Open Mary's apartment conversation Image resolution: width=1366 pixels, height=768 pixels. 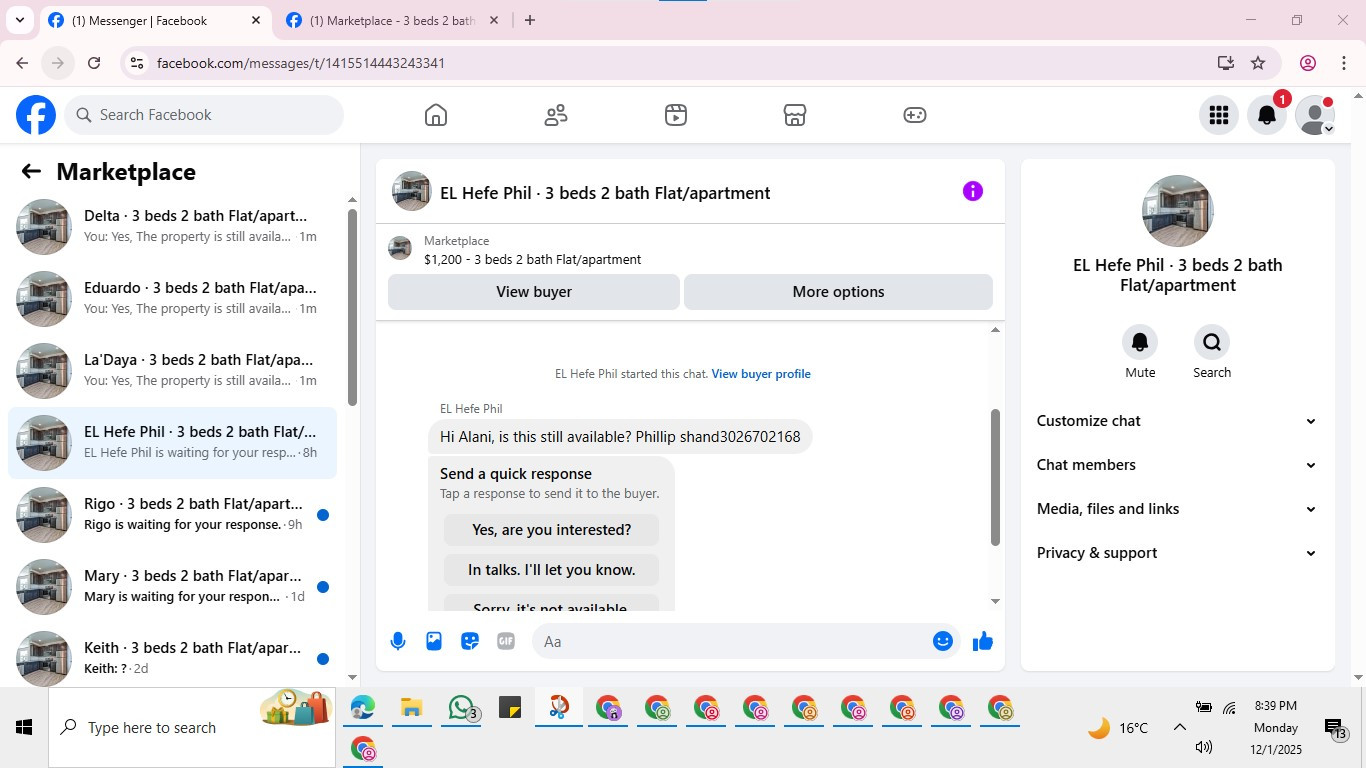172,586
